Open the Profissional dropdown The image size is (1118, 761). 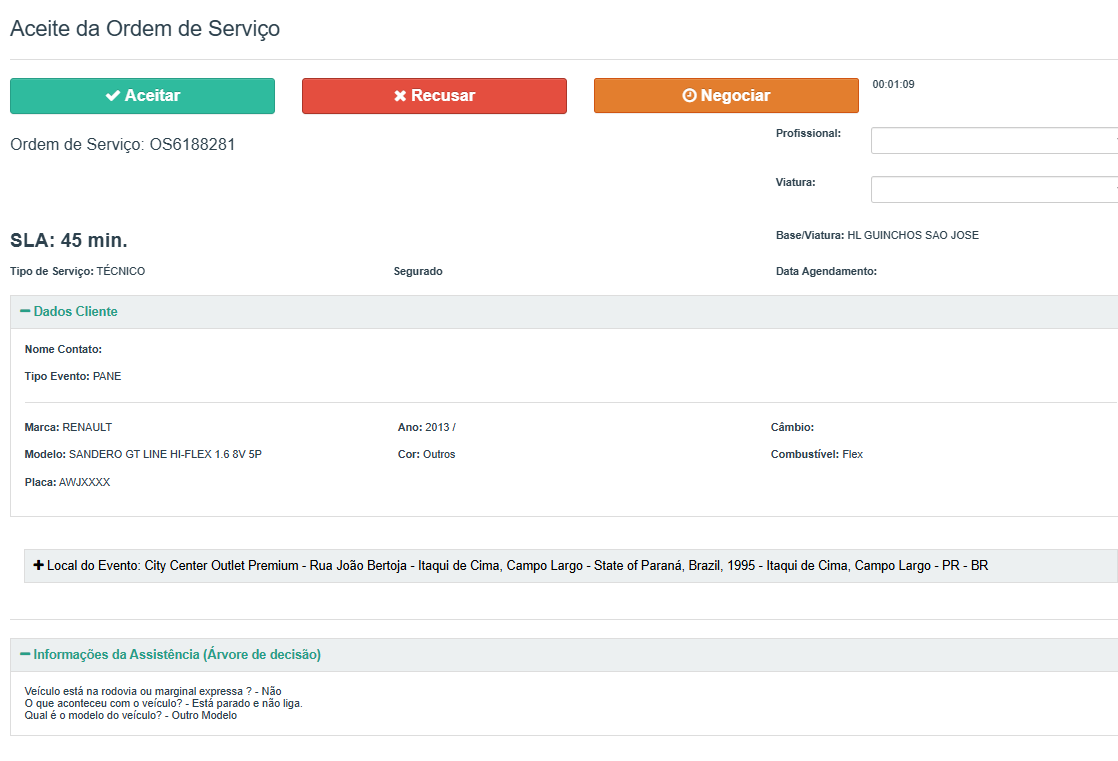[993, 141]
